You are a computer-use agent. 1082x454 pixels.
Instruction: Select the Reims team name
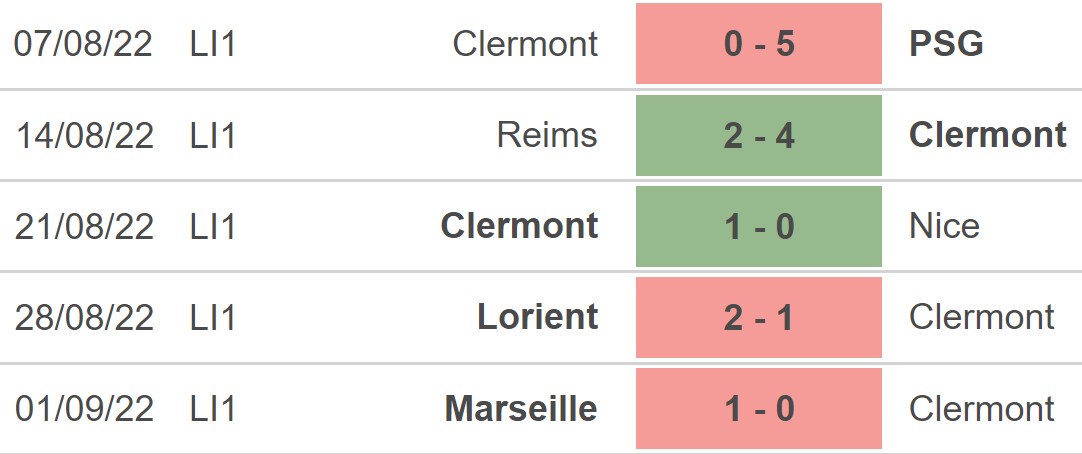coord(547,135)
